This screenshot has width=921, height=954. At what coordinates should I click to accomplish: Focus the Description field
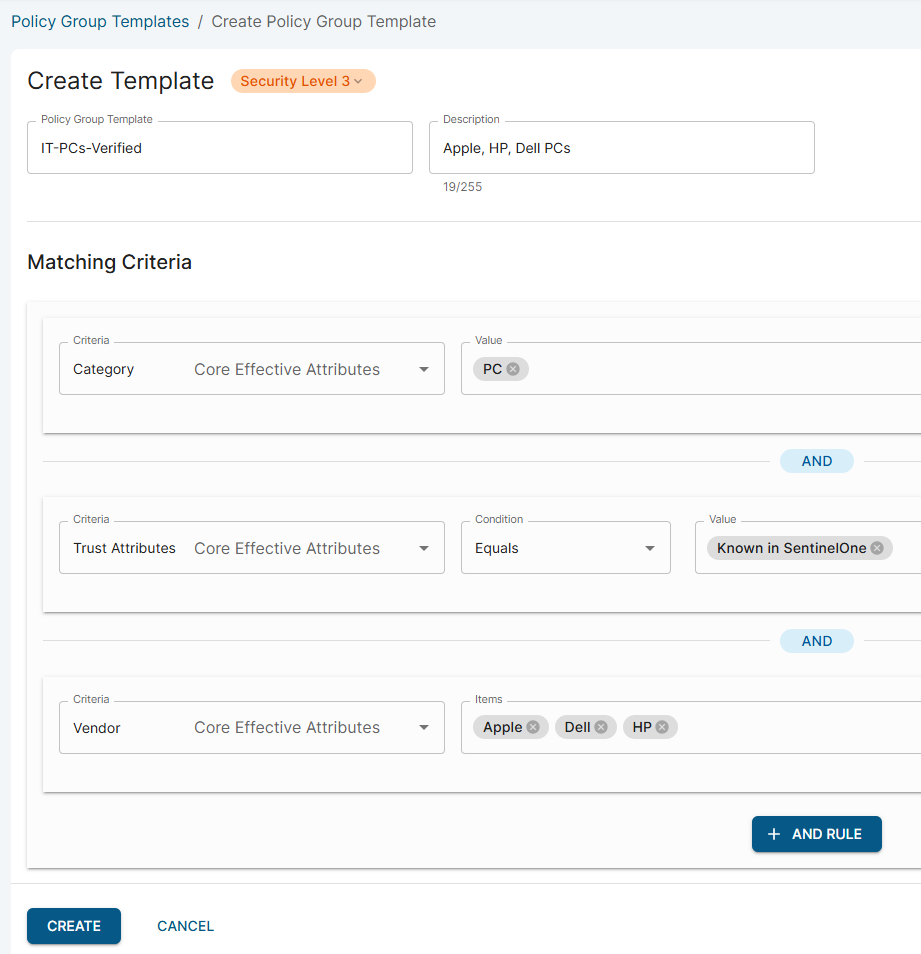pyautogui.click(x=622, y=148)
